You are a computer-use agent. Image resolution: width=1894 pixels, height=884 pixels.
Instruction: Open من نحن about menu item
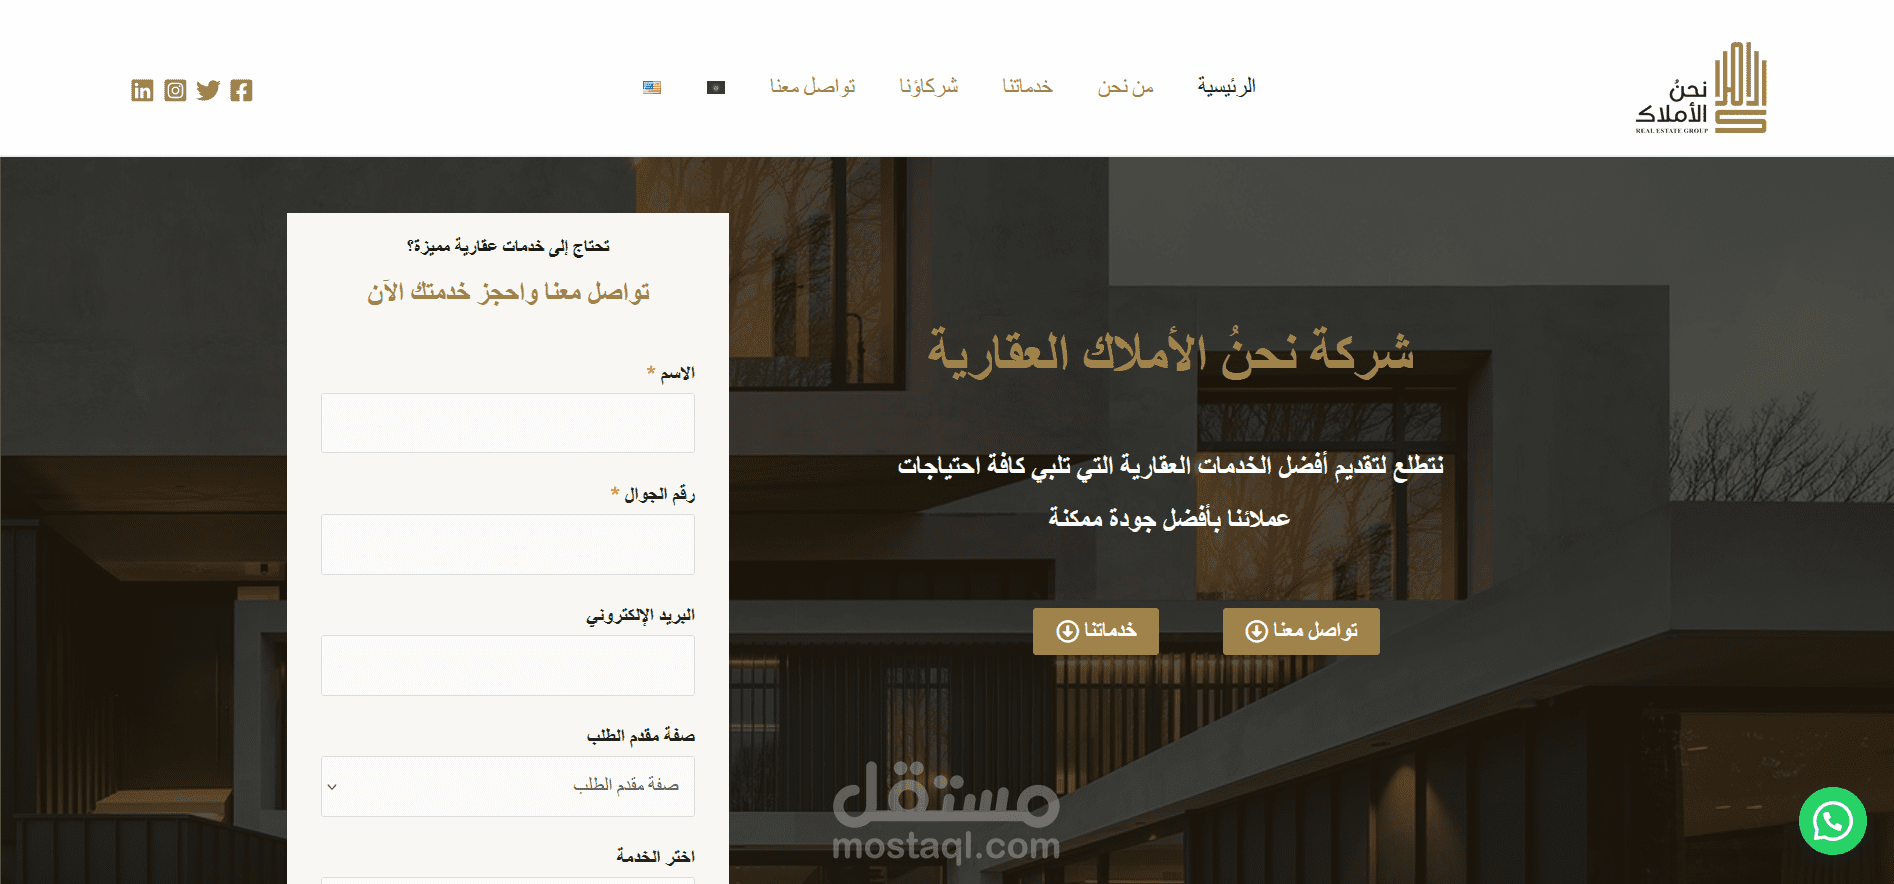point(1126,87)
